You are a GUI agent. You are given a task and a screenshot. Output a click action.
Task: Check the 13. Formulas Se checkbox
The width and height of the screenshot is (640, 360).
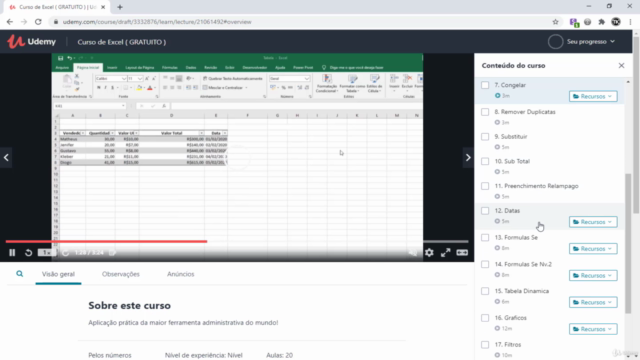point(485,238)
